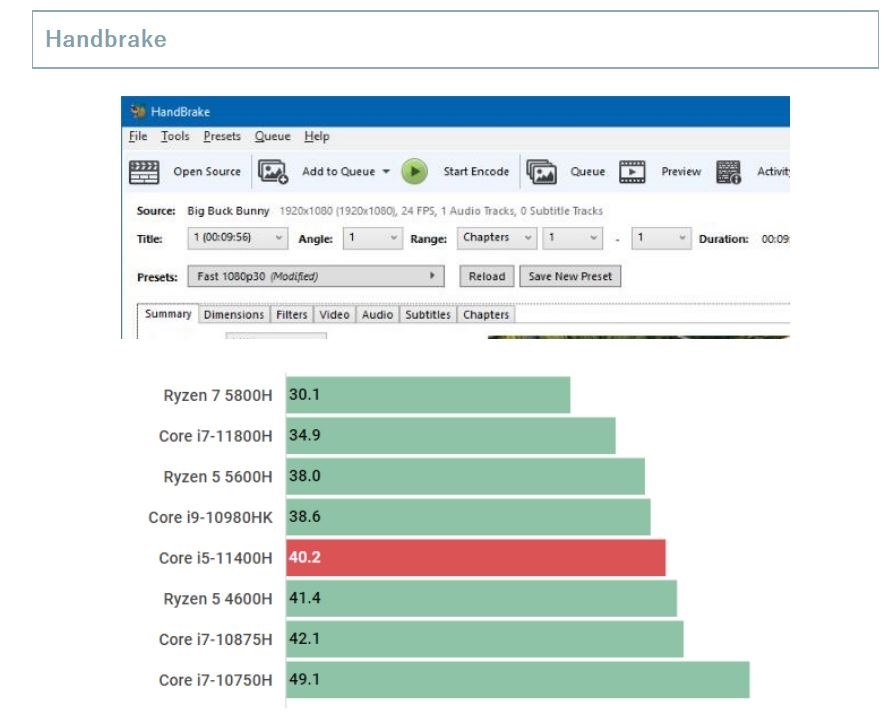Image resolution: width=891 pixels, height=721 pixels.
Task: Click the Reload button
Action: pos(487,276)
